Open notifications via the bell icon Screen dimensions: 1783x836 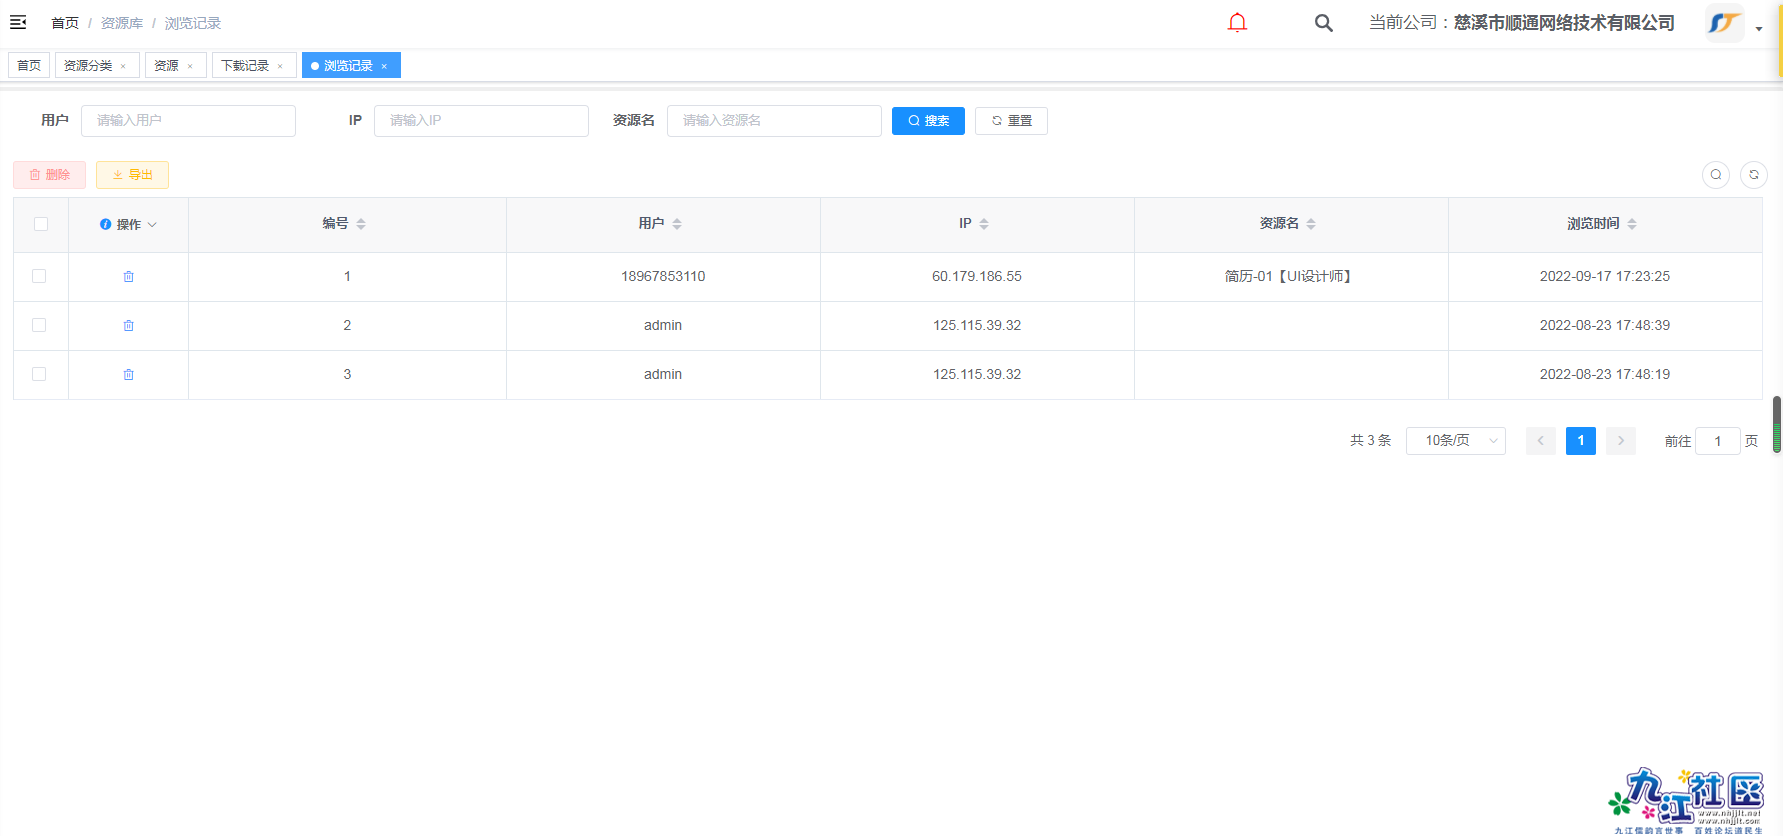coord(1237,22)
